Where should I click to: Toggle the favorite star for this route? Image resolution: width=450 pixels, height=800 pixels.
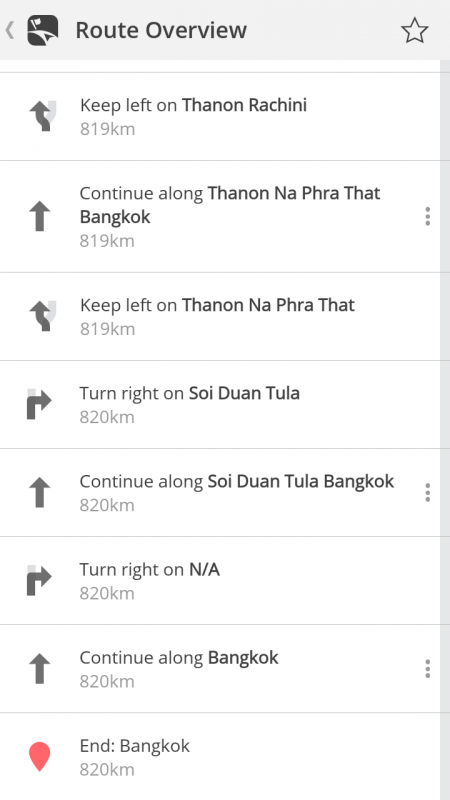414,31
